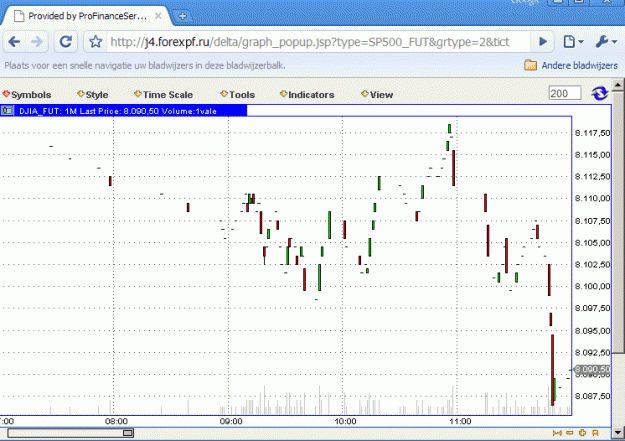Click the DJIA_FUT 1M Last Price header
Viewport: 625px width, 441px height.
(x=118, y=111)
